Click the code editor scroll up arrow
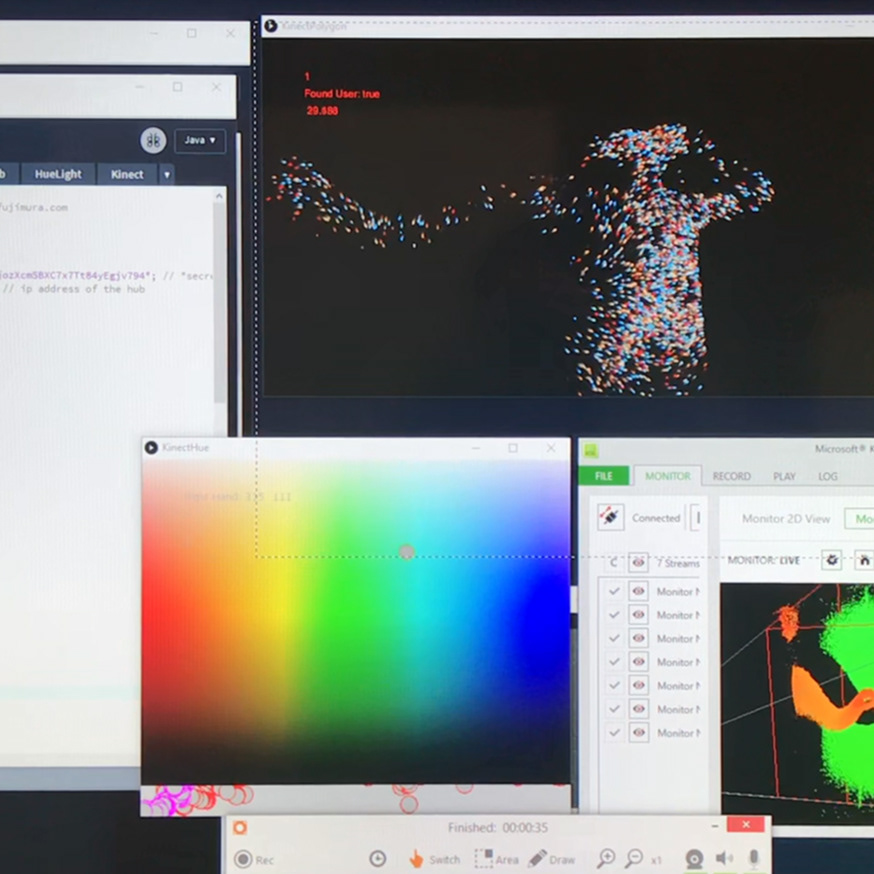Screen dimensions: 874x874 click(x=219, y=198)
